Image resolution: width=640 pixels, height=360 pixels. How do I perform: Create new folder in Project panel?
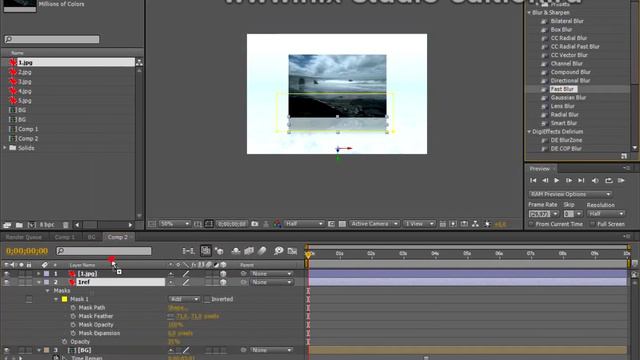point(19,225)
